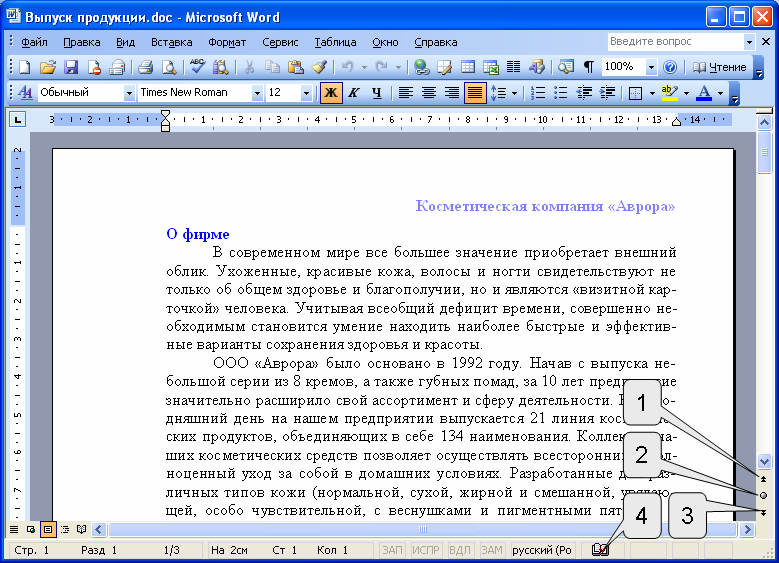Toggle display of paragraph marks (¶)
This screenshot has height=563, width=779.
589,67
